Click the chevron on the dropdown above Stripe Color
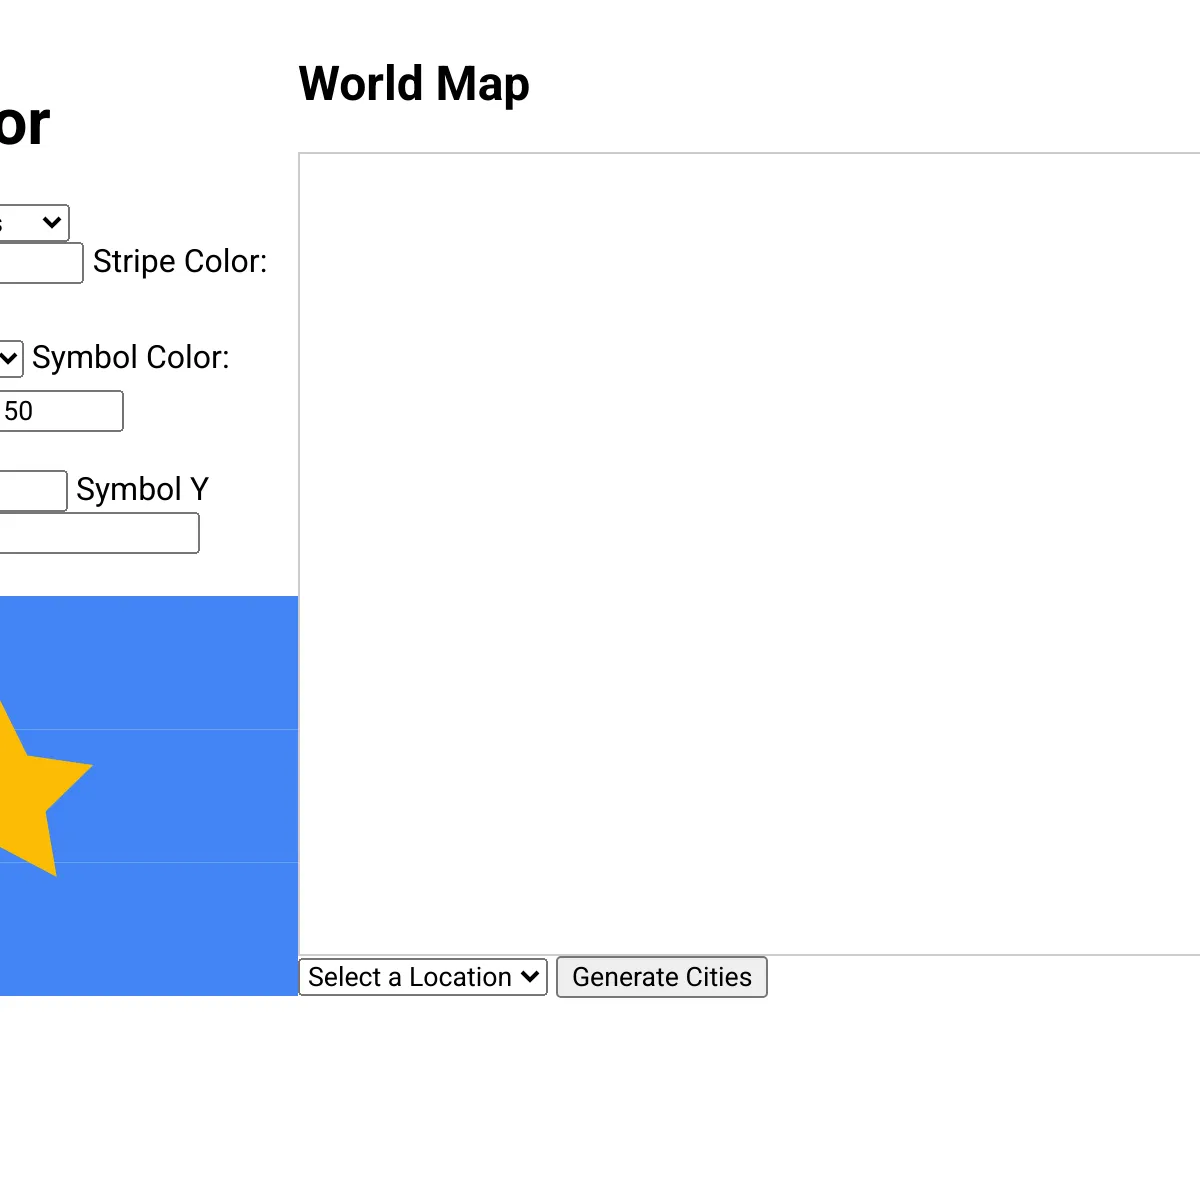The height and width of the screenshot is (1200, 1200). coord(52,223)
